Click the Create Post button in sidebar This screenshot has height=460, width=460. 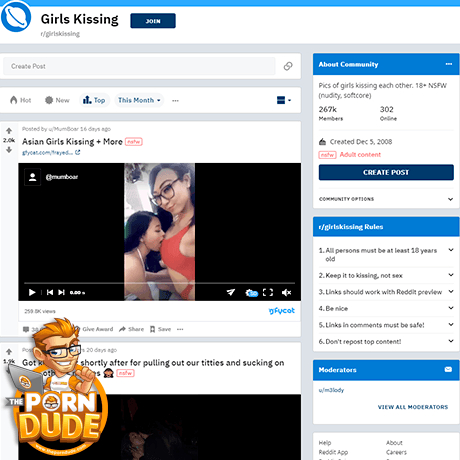[386, 172]
